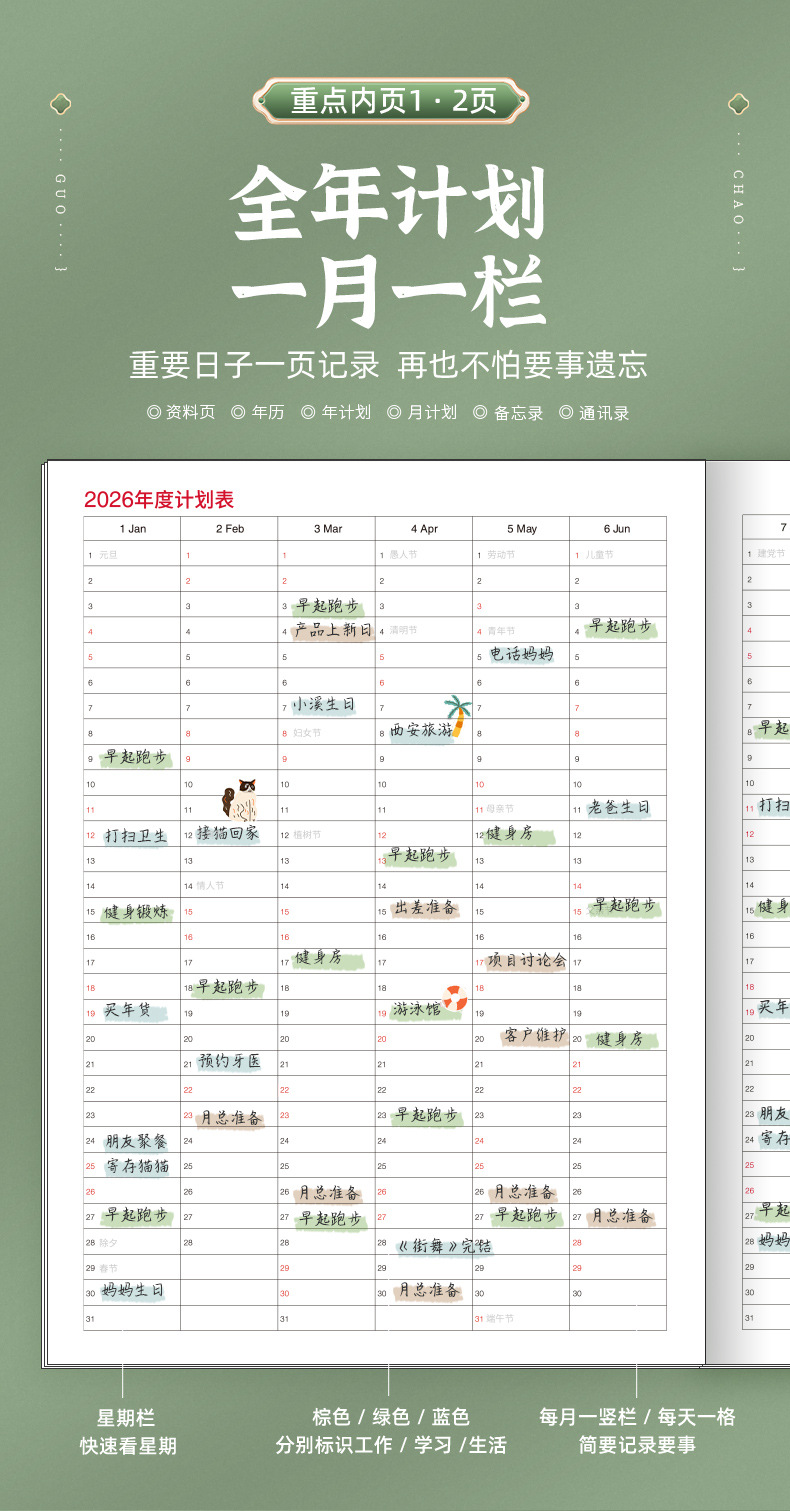Click the 元旦 holiday label on January 1

coord(108,555)
